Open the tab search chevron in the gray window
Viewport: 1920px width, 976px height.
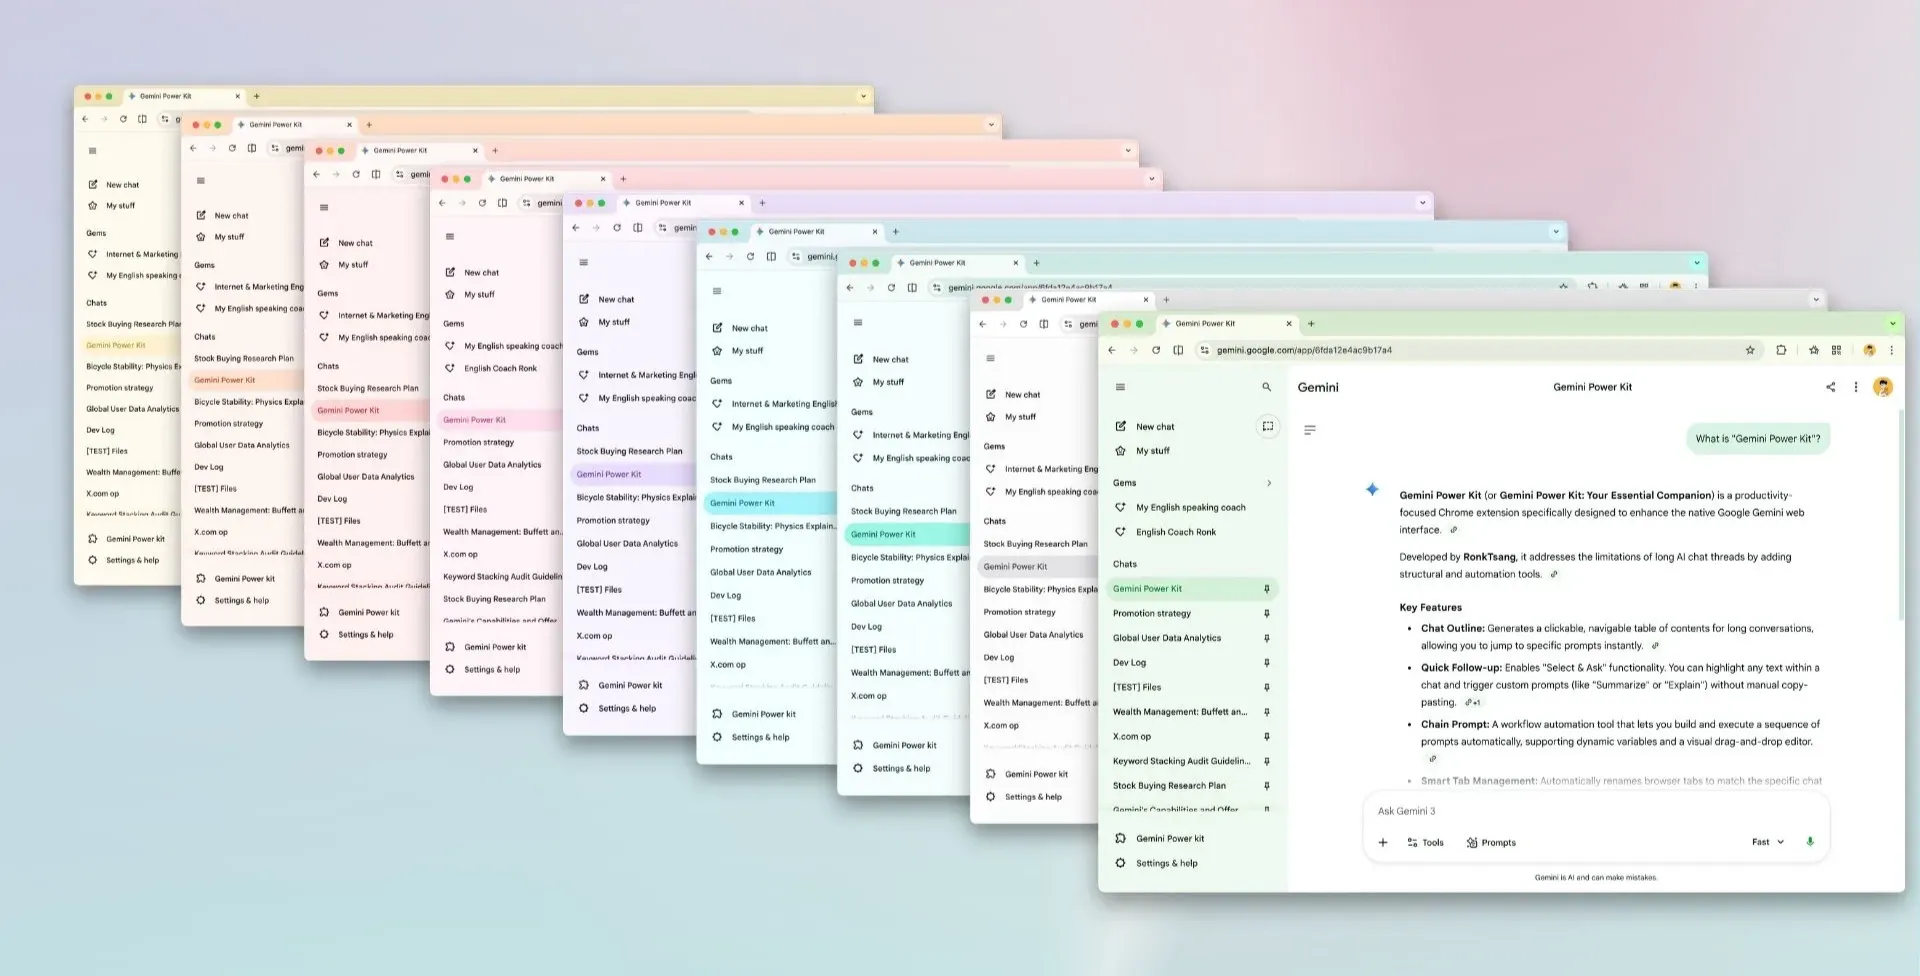point(1816,299)
